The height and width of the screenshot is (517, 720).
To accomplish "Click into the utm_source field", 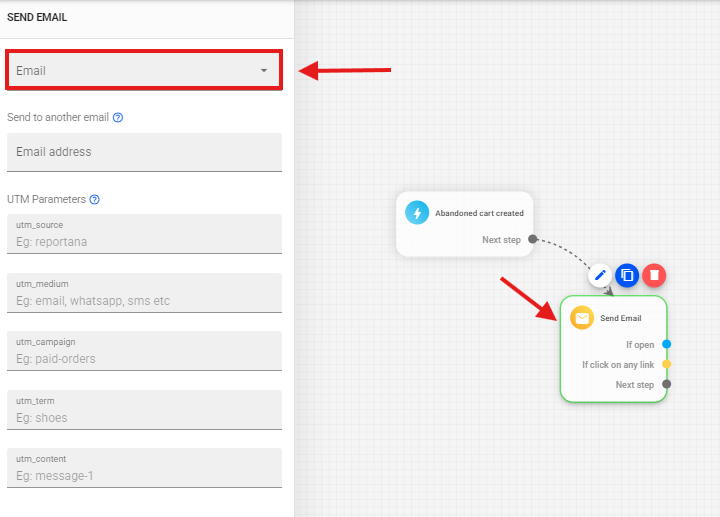I will (144, 240).
